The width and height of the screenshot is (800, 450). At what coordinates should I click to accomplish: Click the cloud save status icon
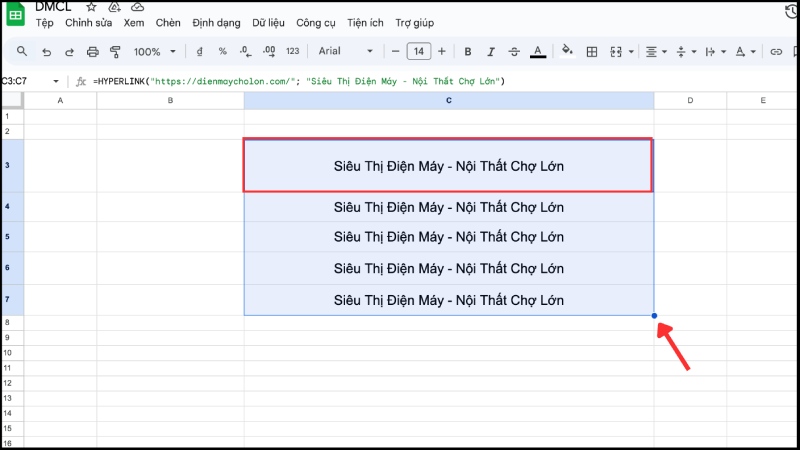pos(137,7)
